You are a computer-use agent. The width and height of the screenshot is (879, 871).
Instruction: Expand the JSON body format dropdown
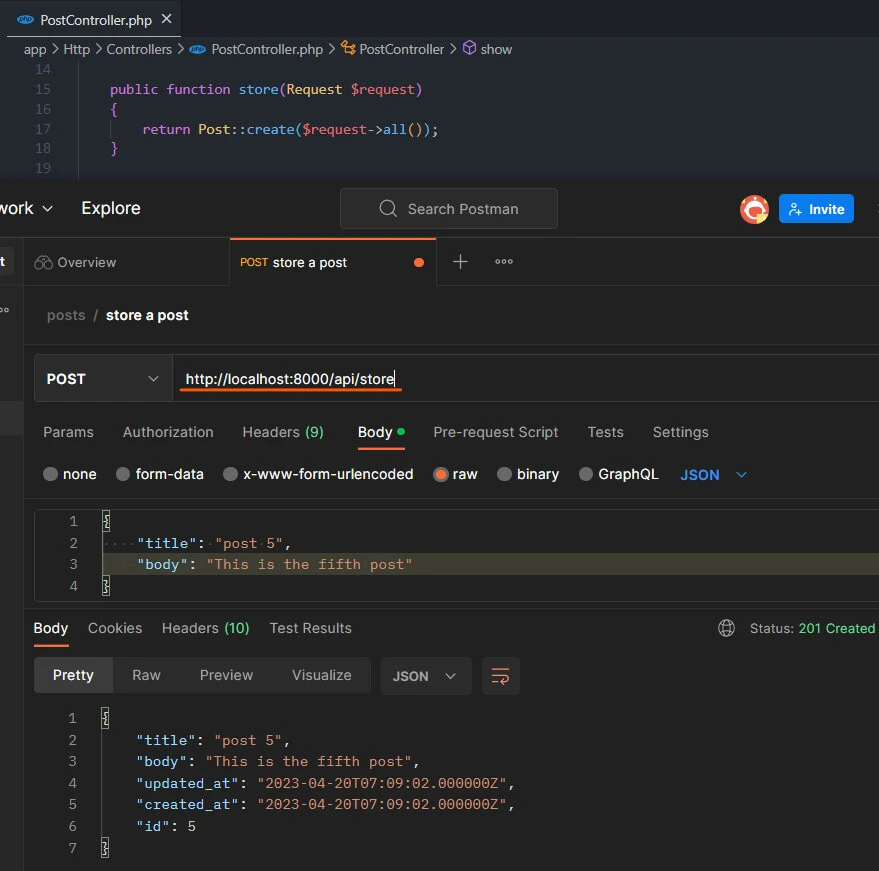click(x=714, y=475)
